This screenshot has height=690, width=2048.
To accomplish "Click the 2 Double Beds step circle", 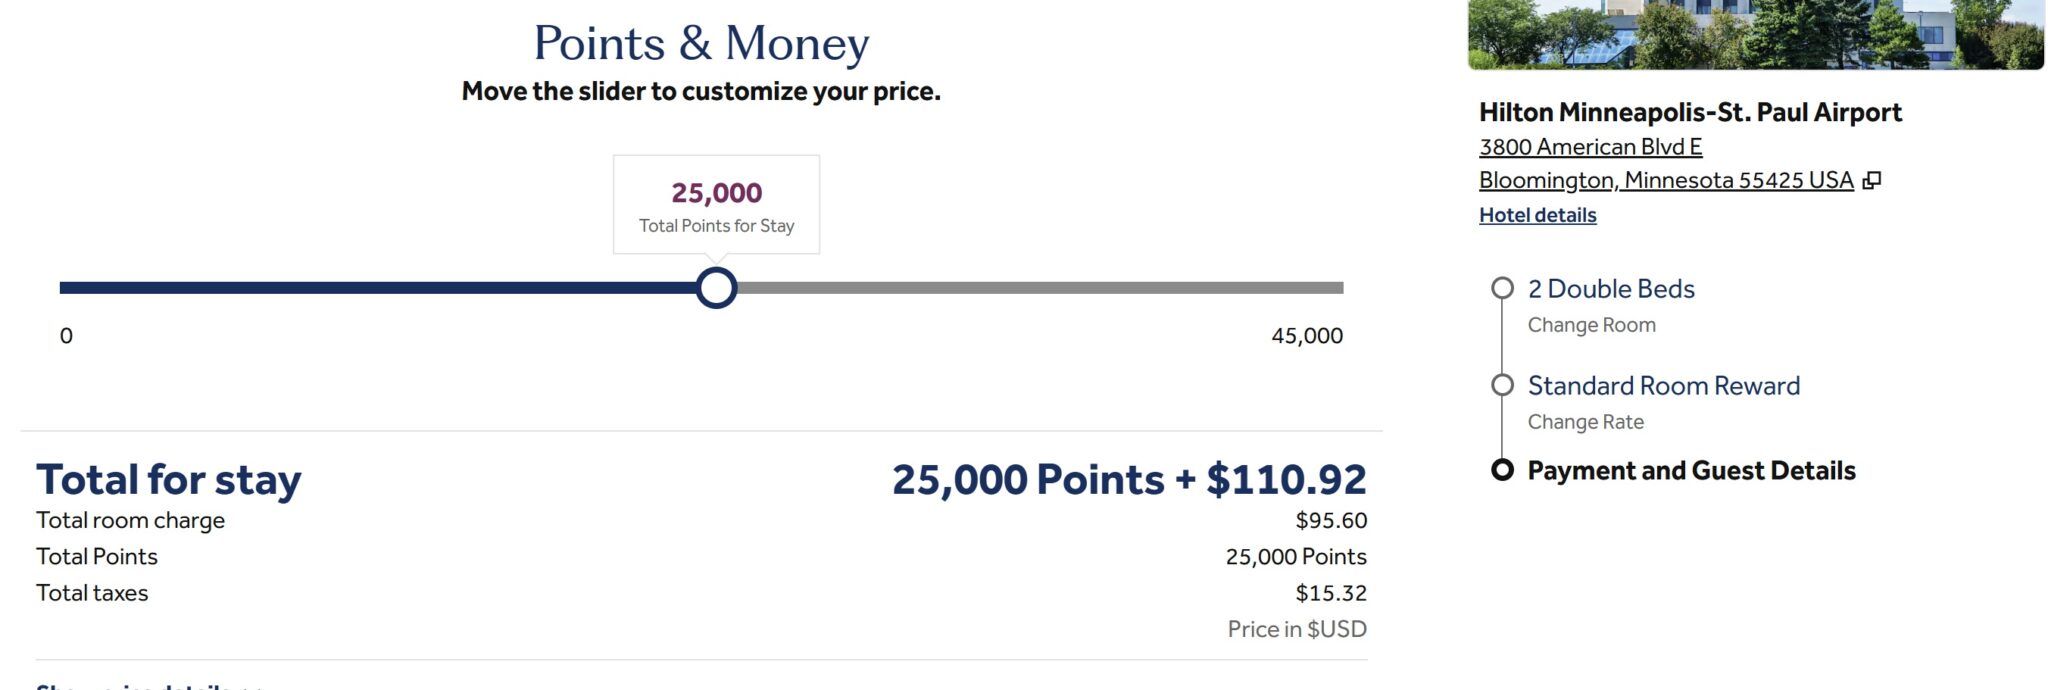I will point(1502,288).
